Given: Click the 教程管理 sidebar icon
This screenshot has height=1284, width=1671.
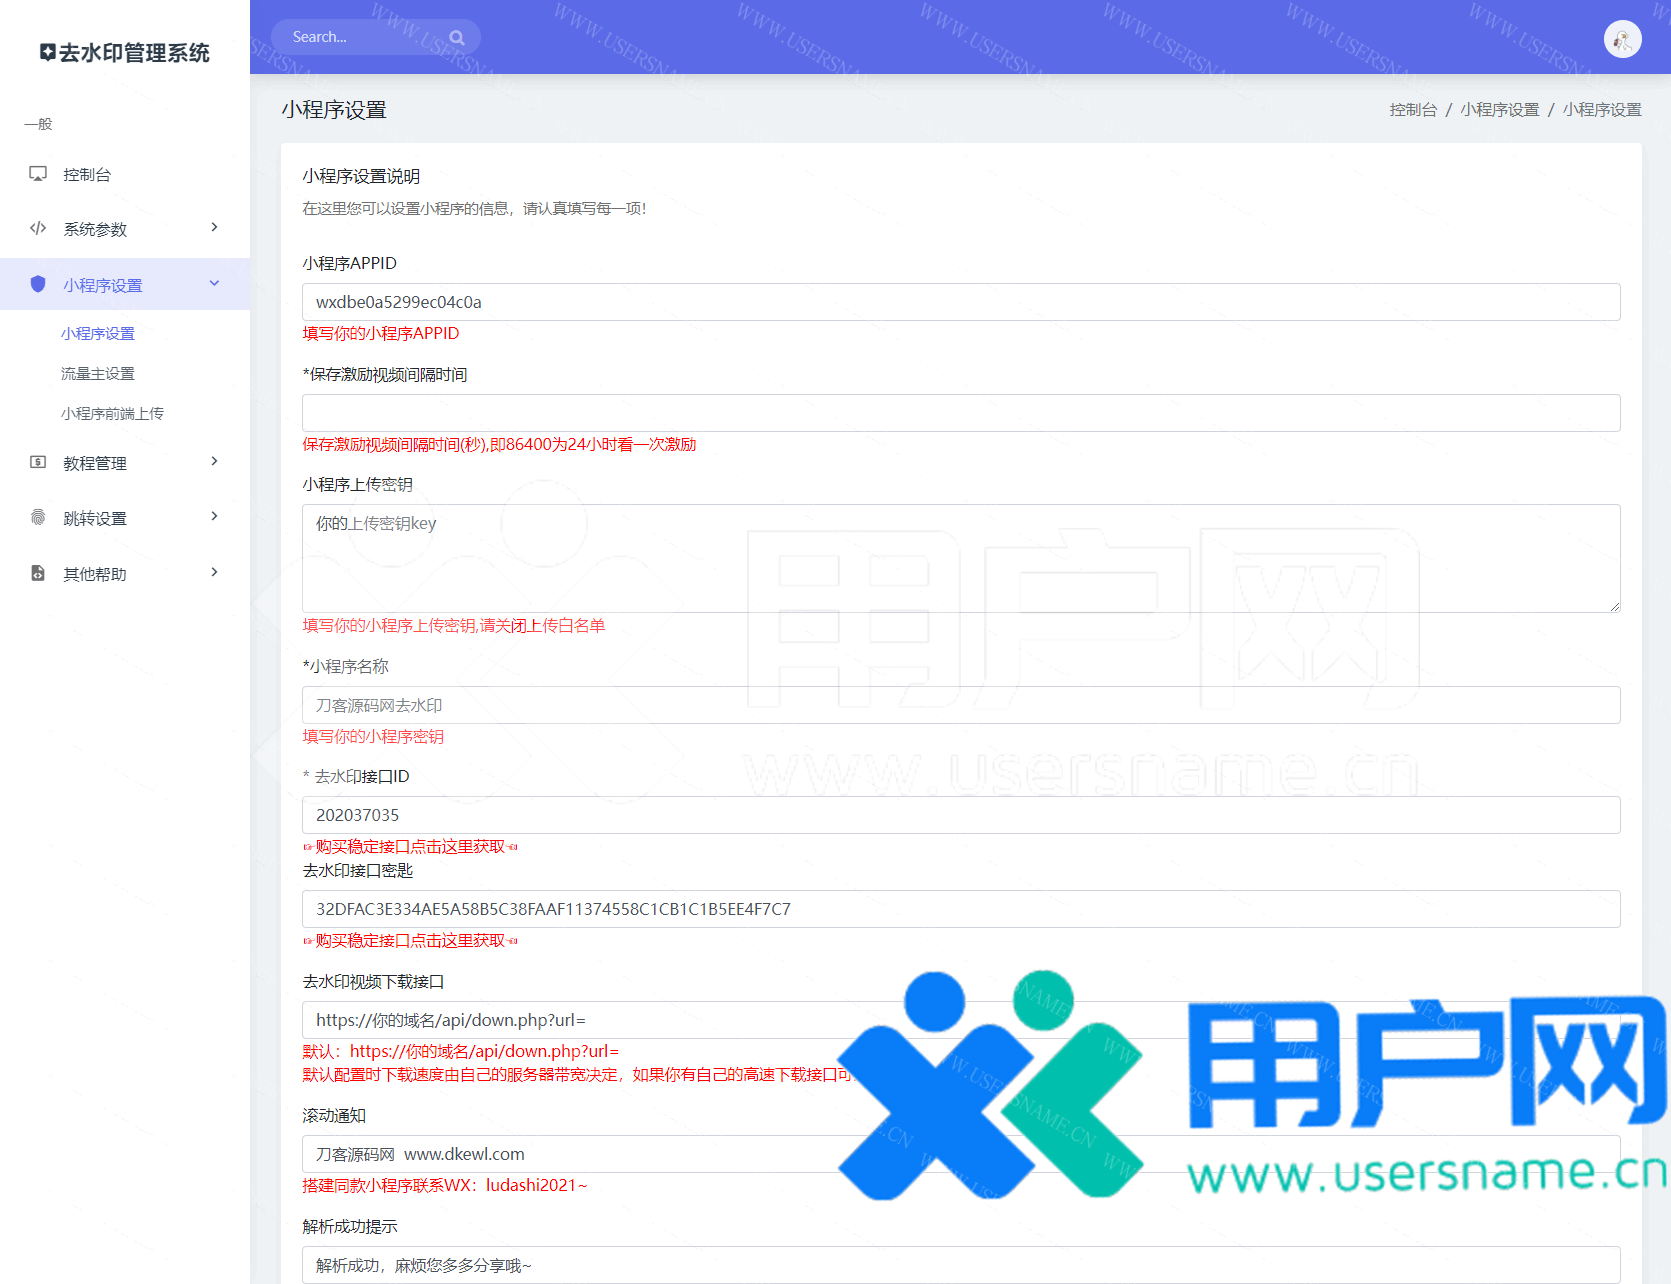Looking at the screenshot, I should [x=38, y=462].
